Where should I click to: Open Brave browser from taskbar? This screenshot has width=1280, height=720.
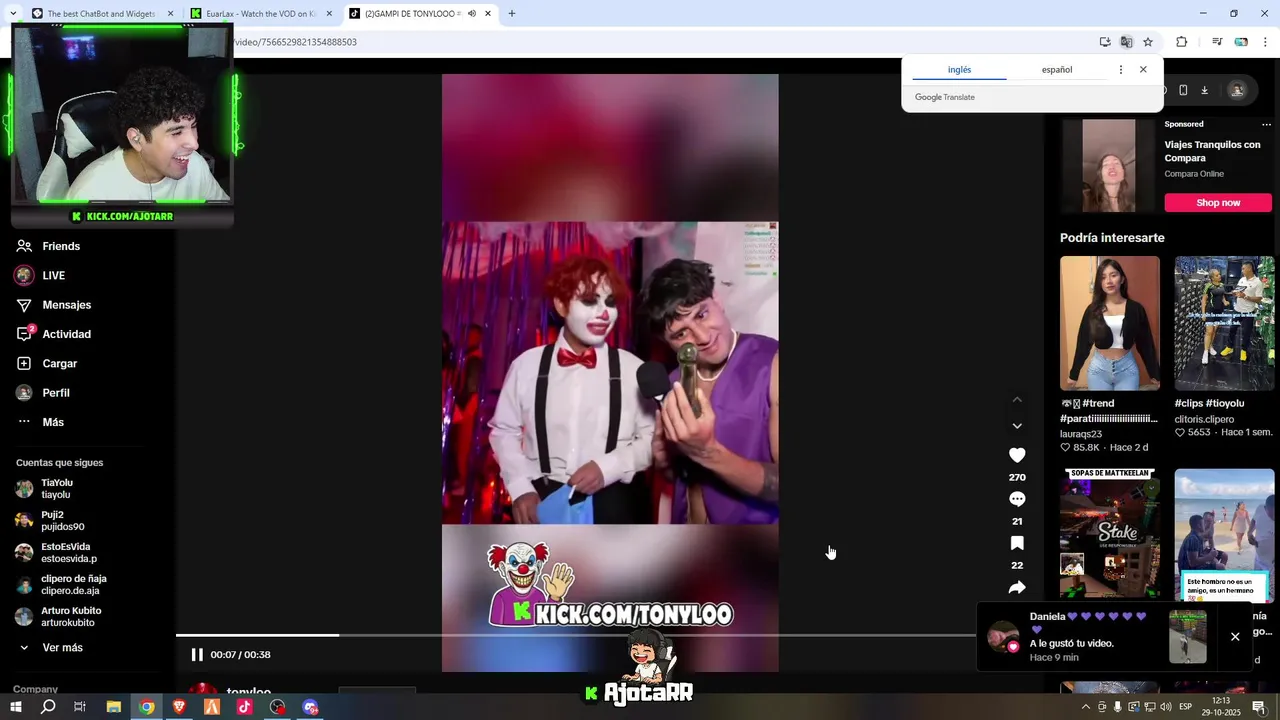179,707
